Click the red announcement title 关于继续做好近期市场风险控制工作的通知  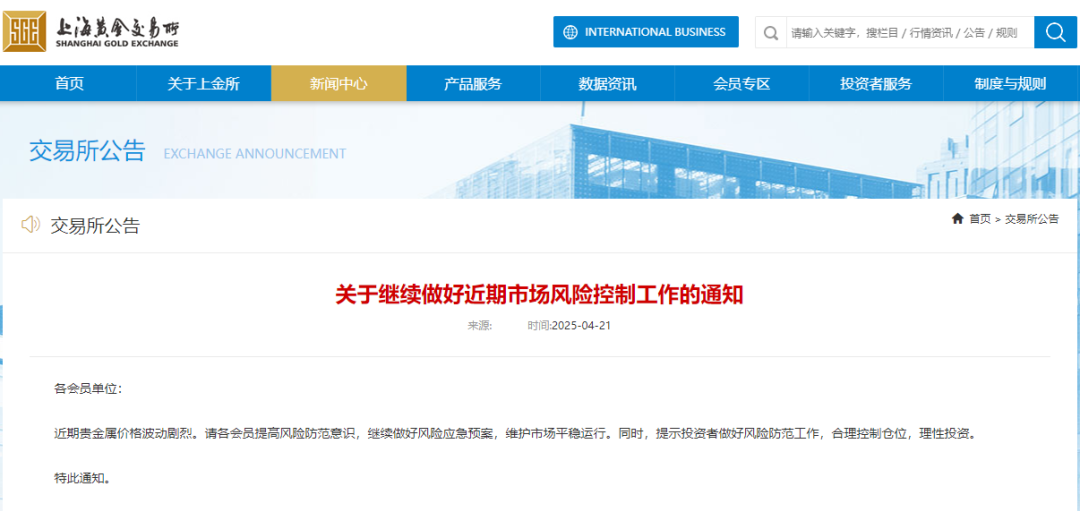539,295
